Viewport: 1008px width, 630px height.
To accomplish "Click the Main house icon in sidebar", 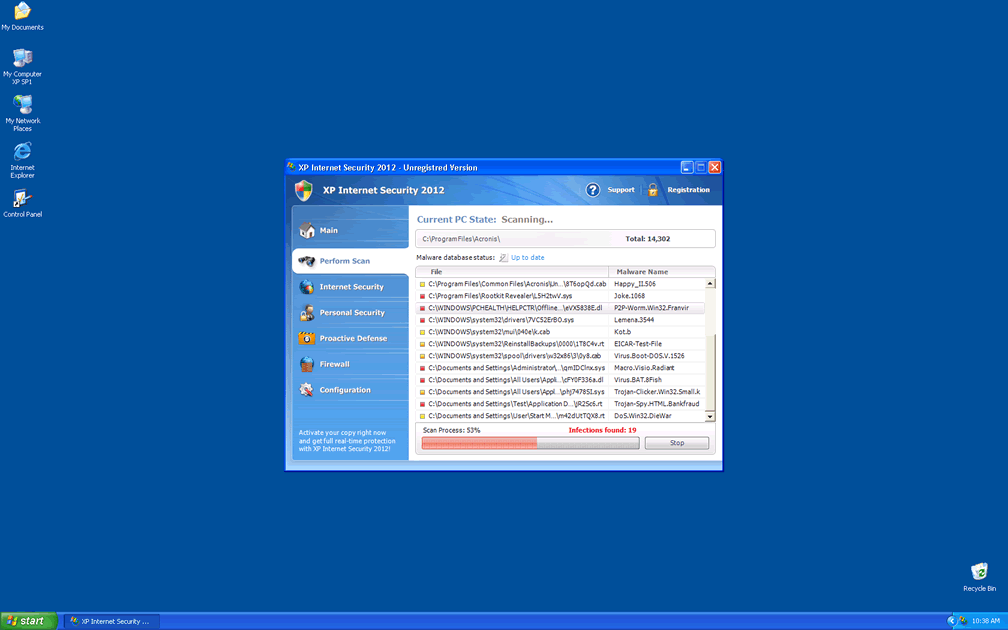I will 307,231.
